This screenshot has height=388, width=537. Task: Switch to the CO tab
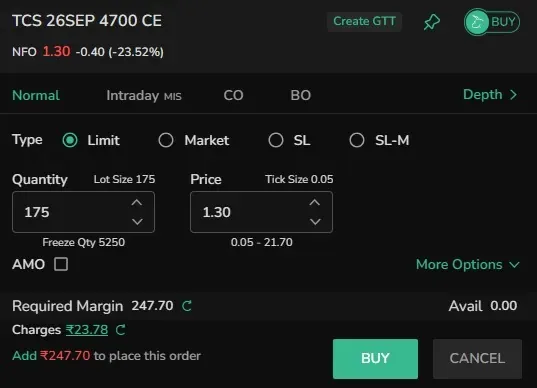[x=233, y=95]
